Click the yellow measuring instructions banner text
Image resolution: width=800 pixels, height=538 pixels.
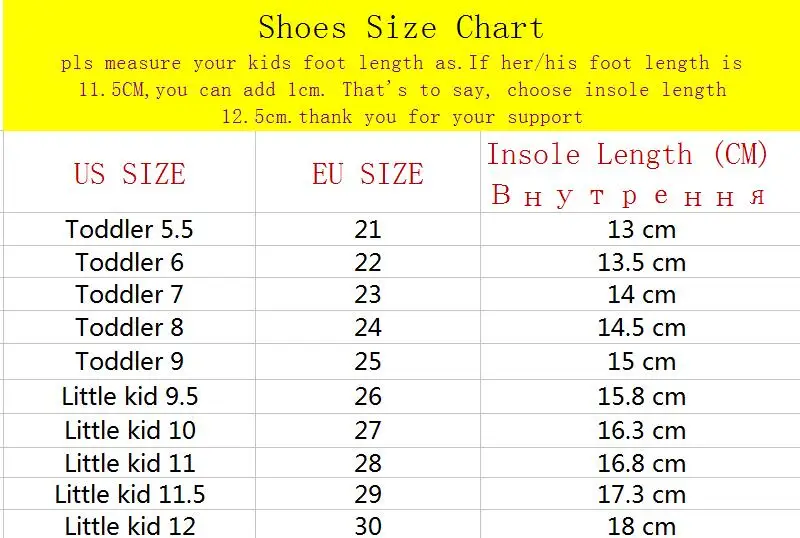click(x=401, y=90)
